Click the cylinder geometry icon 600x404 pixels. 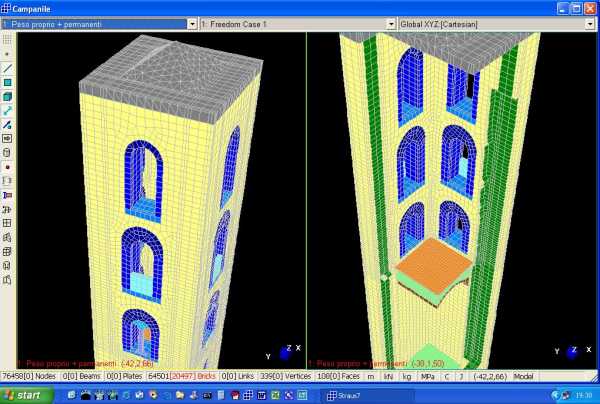(8, 152)
